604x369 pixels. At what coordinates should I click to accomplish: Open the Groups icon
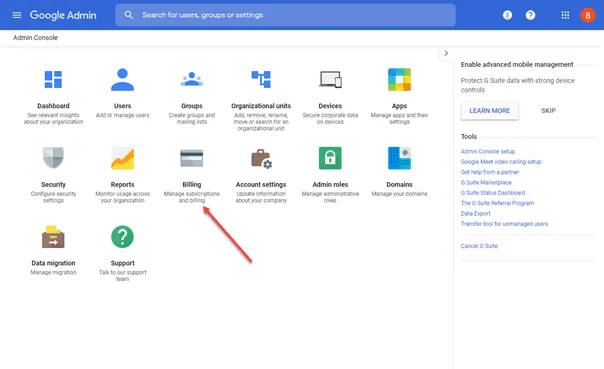(x=191, y=79)
